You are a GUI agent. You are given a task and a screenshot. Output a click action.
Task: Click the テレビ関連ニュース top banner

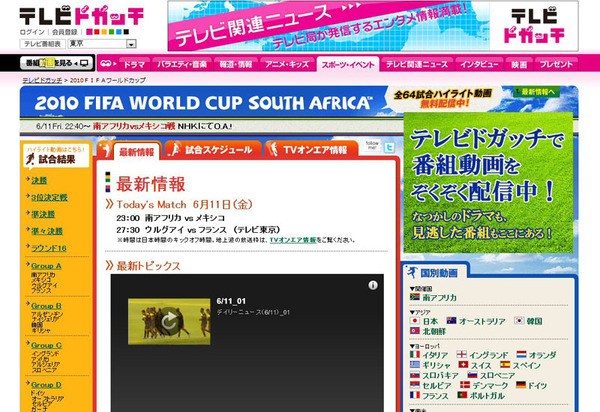pyautogui.click(x=373, y=26)
